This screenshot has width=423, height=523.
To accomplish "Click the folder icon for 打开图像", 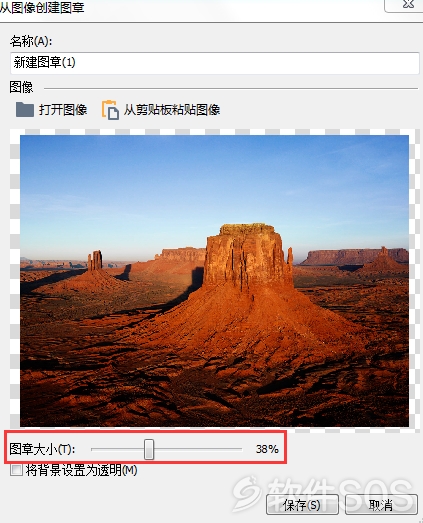I will pyautogui.click(x=25, y=110).
